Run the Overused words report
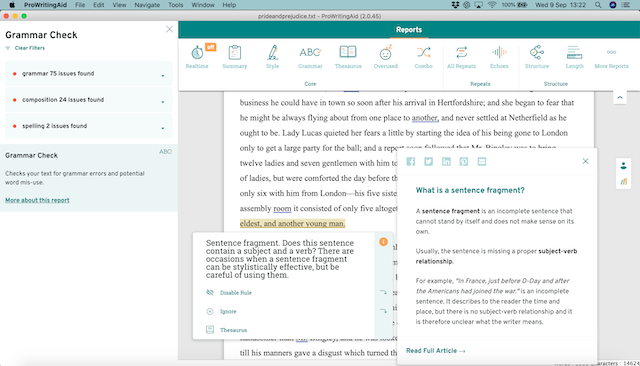The width and height of the screenshot is (640, 366). click(x=386, y=57)
